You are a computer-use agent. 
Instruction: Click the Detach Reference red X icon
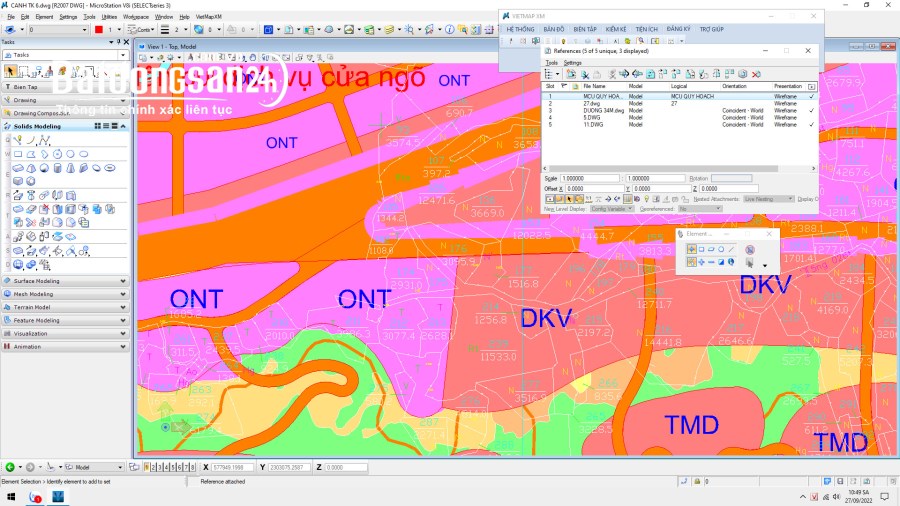point(756,74)
